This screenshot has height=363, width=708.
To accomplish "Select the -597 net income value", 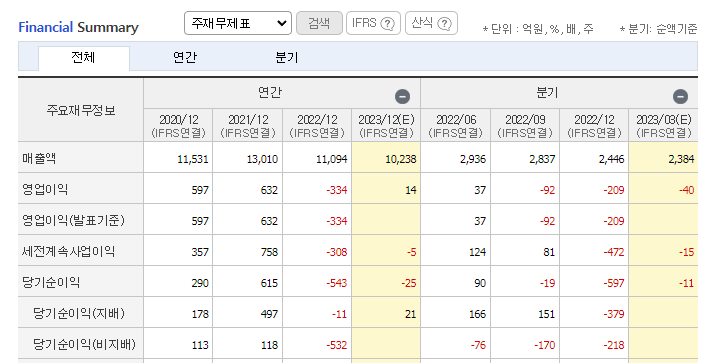I will (x=614, y=283).
